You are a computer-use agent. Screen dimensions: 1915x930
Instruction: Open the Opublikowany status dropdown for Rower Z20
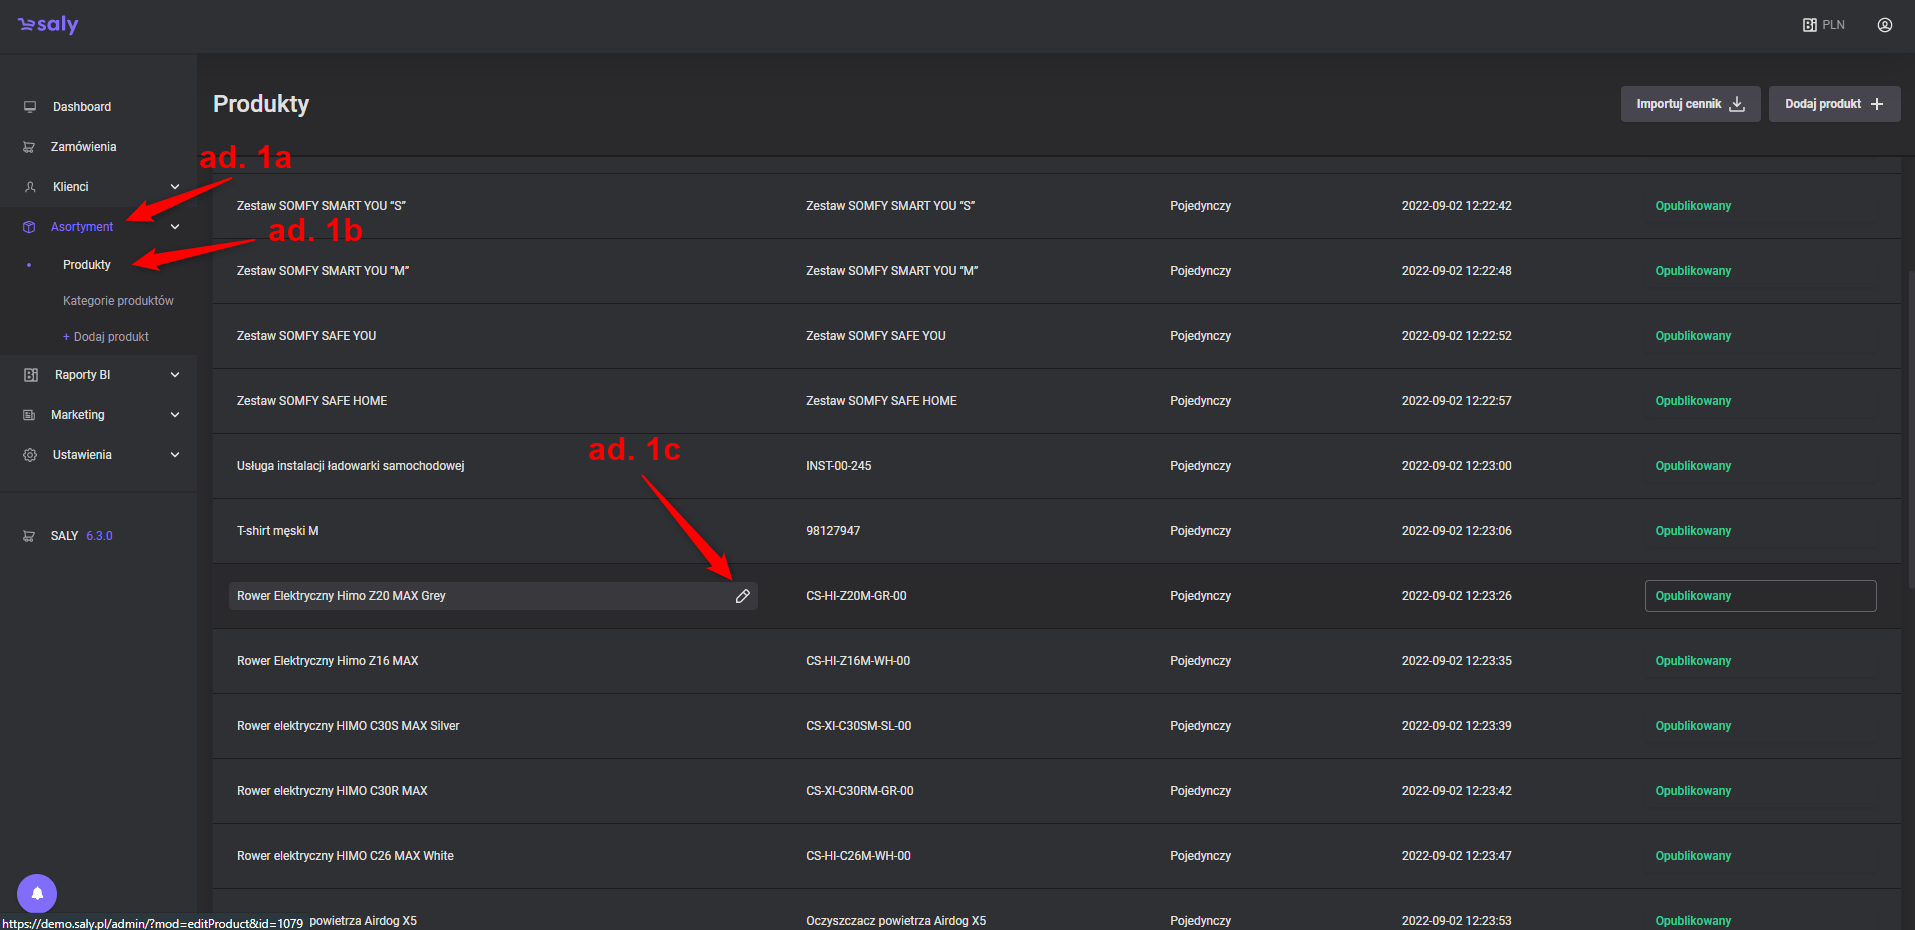(1759, 596)
